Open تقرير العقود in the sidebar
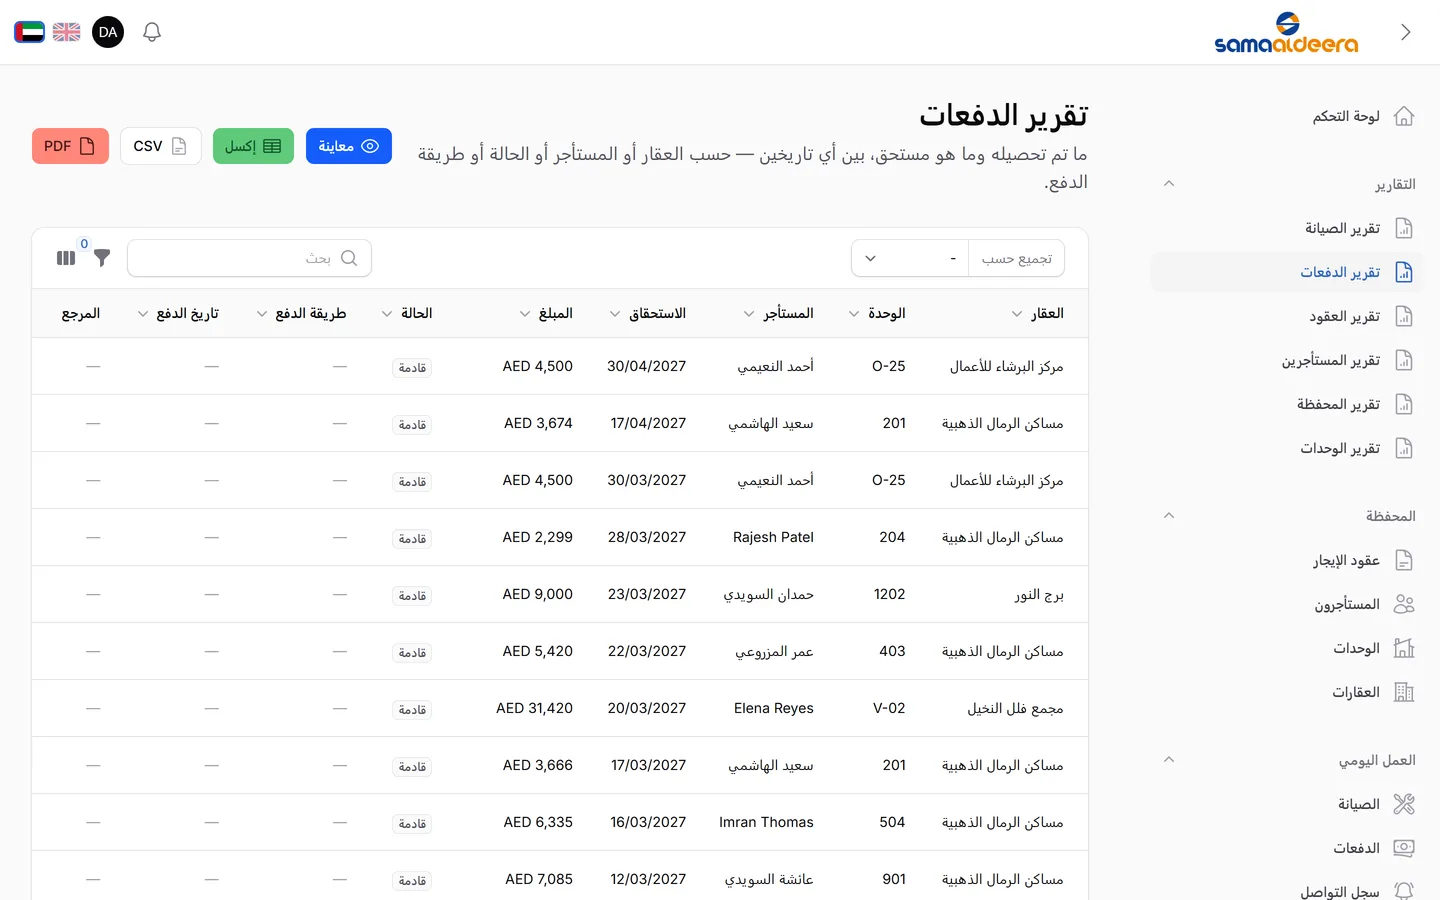This screenshot has width=1440, height=900. point(1286,316)
